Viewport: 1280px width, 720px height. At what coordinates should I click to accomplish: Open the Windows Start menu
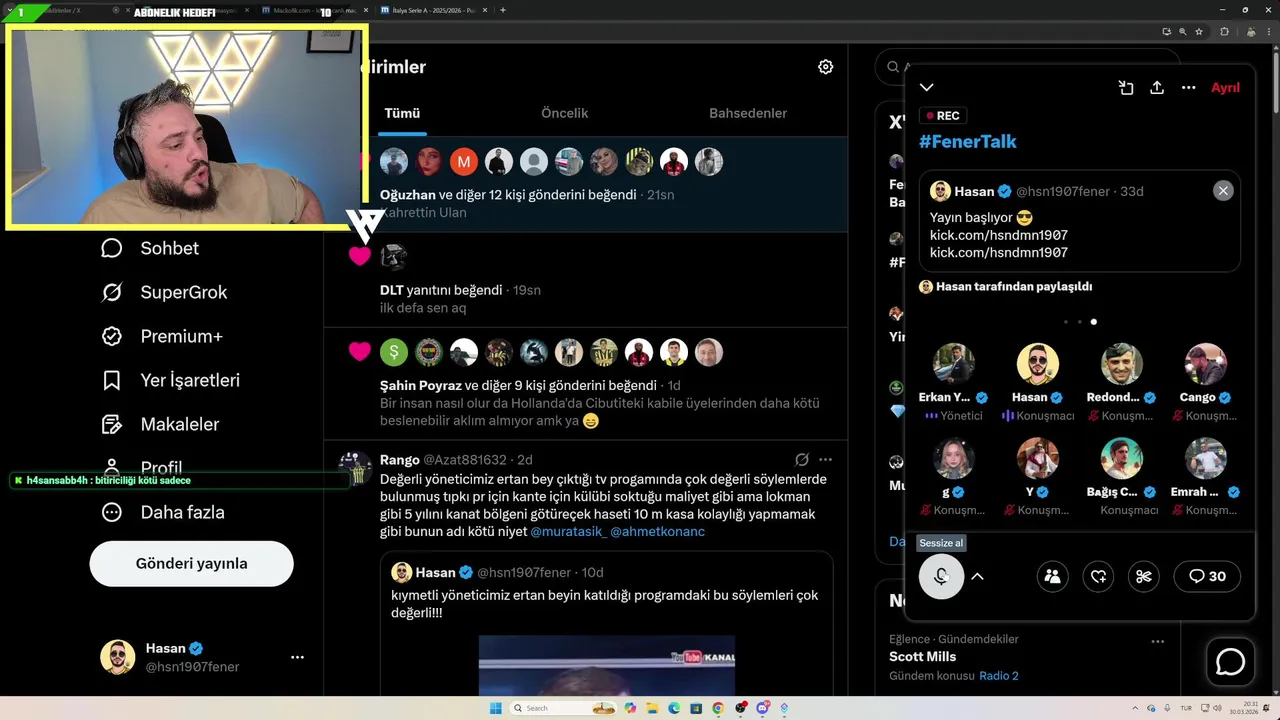[495, 708]
